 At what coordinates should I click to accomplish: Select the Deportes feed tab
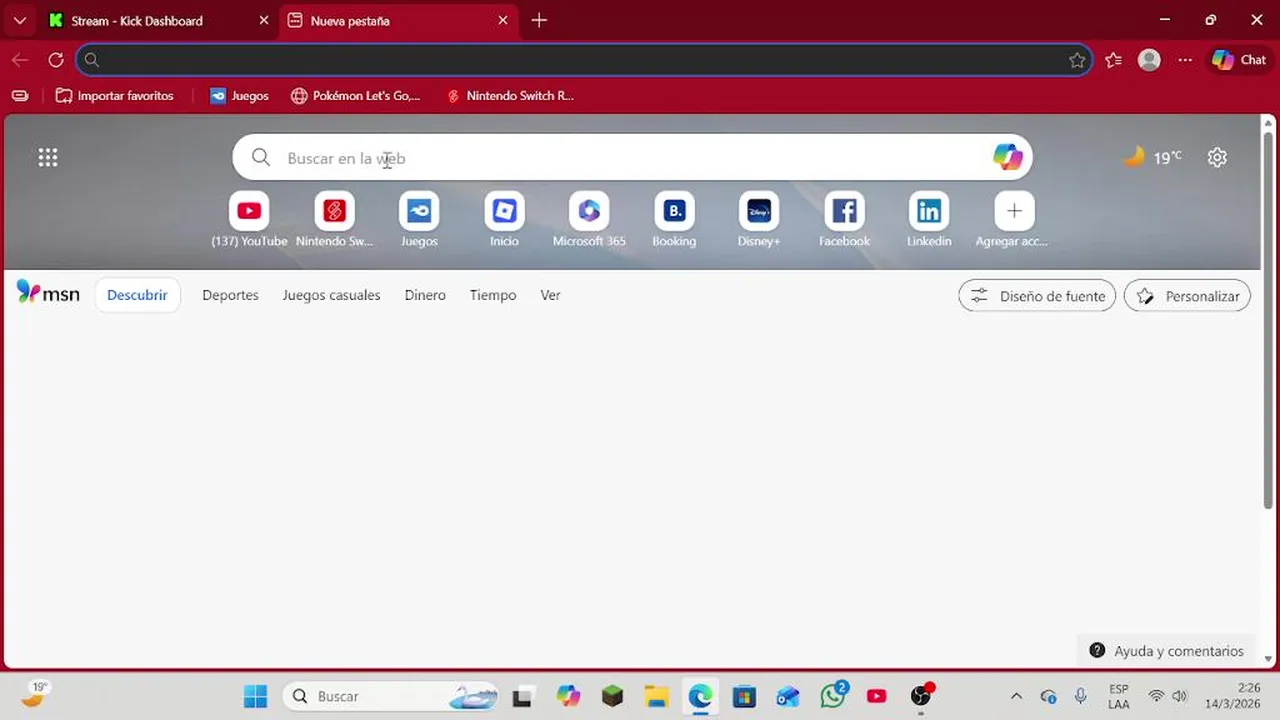pos(230,295)
